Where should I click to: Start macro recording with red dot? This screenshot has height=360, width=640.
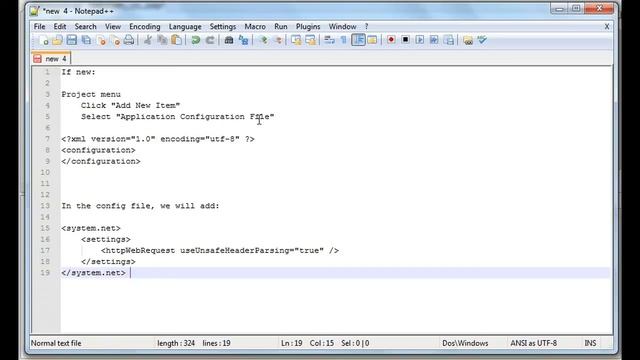click(391, 40)
